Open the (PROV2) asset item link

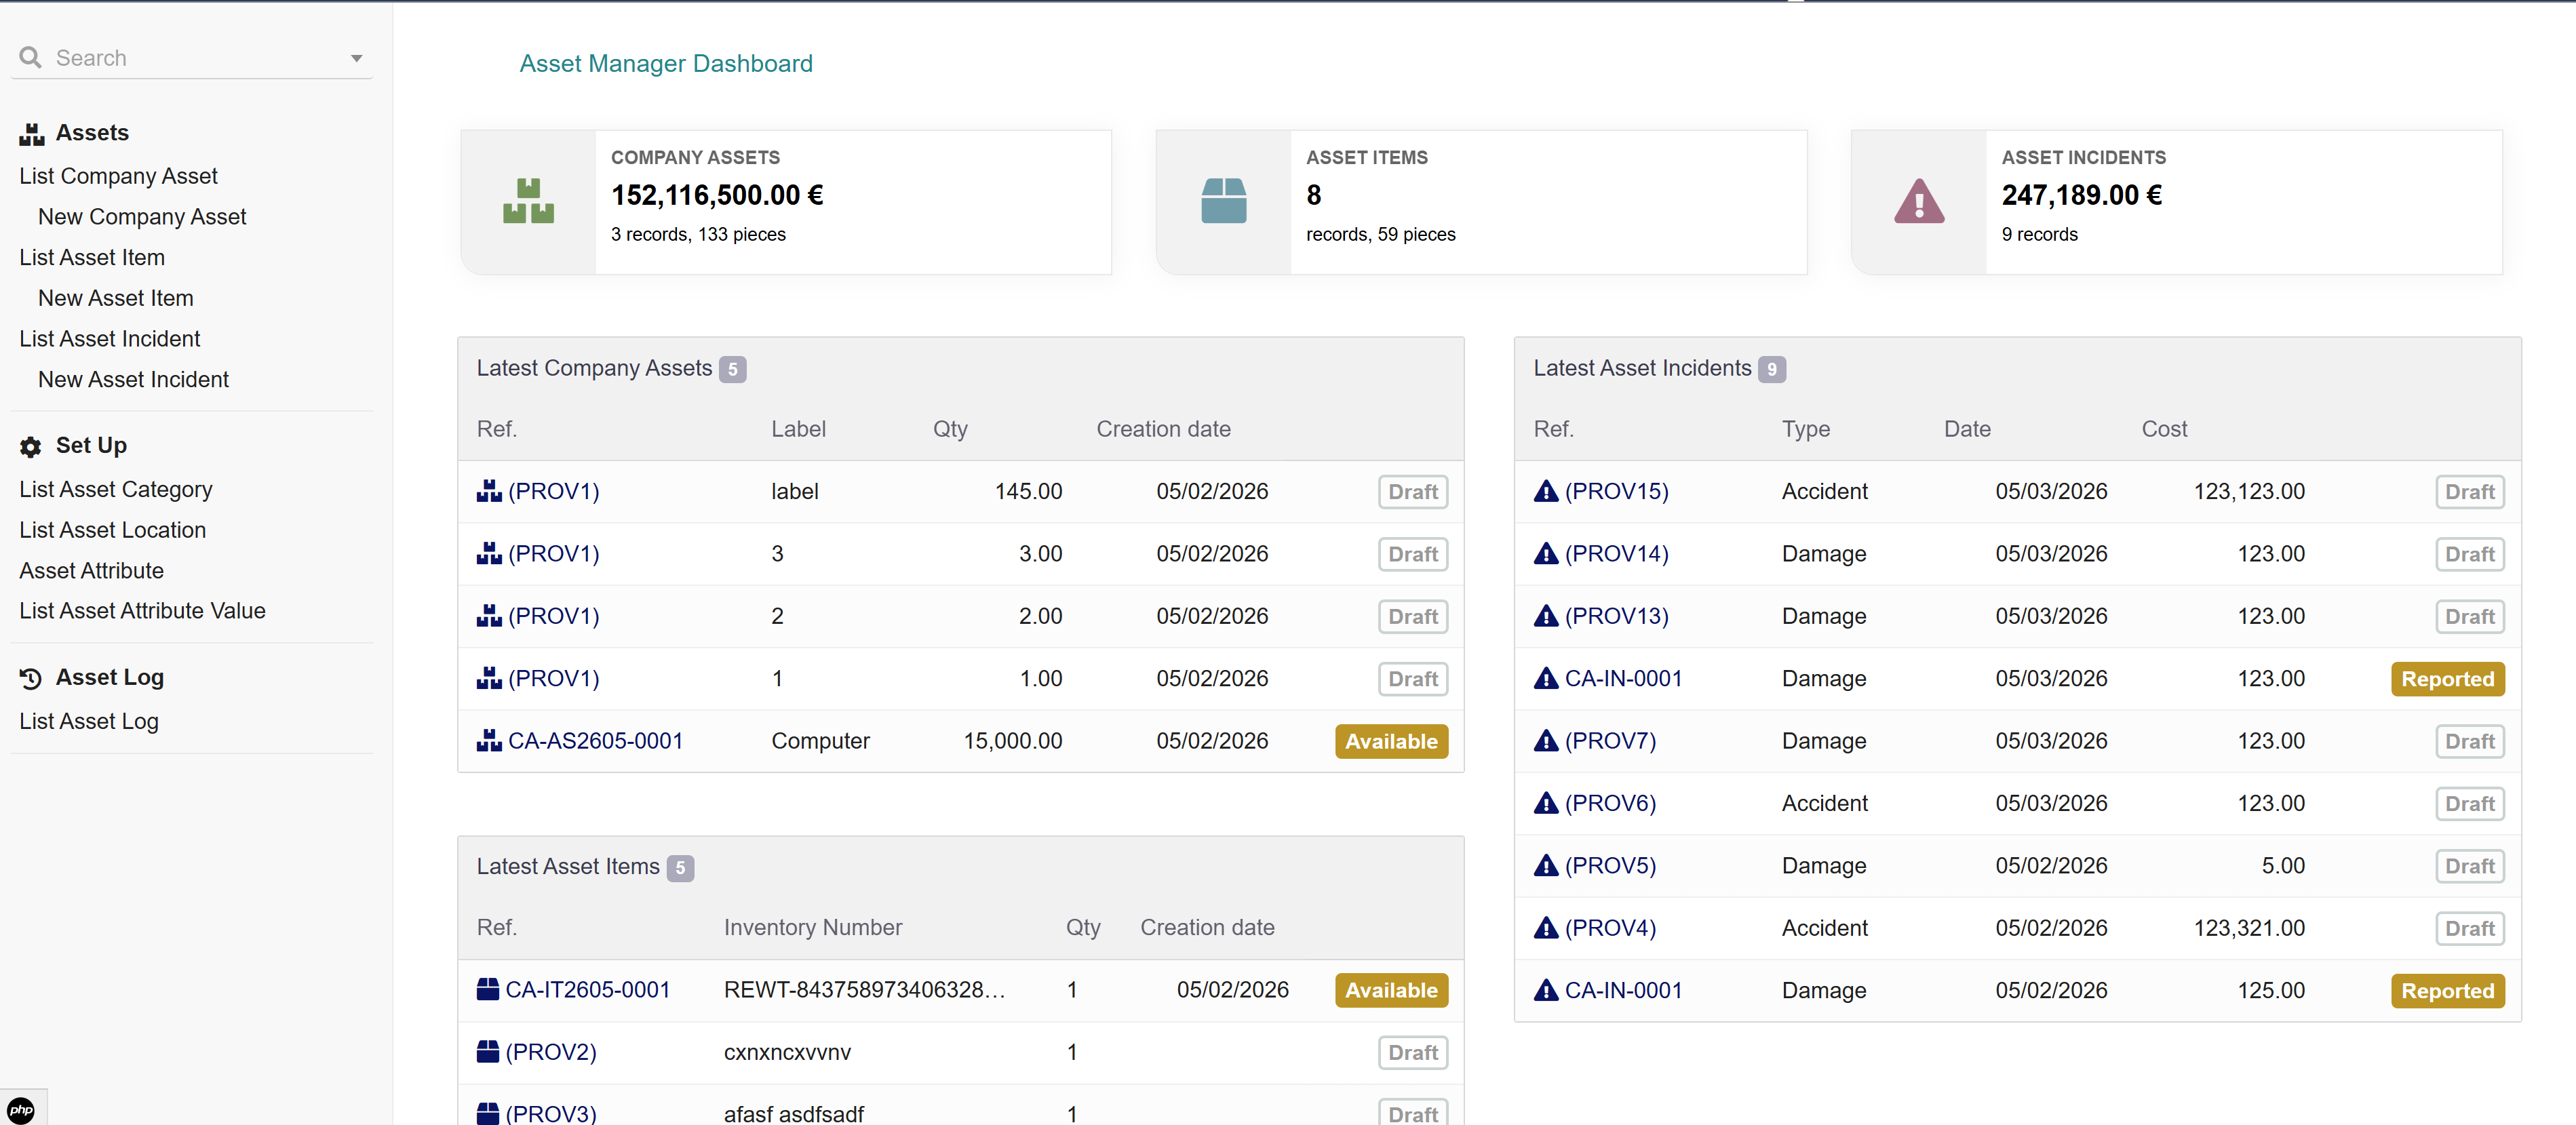pyautogui.click(x=551, y=1053)
